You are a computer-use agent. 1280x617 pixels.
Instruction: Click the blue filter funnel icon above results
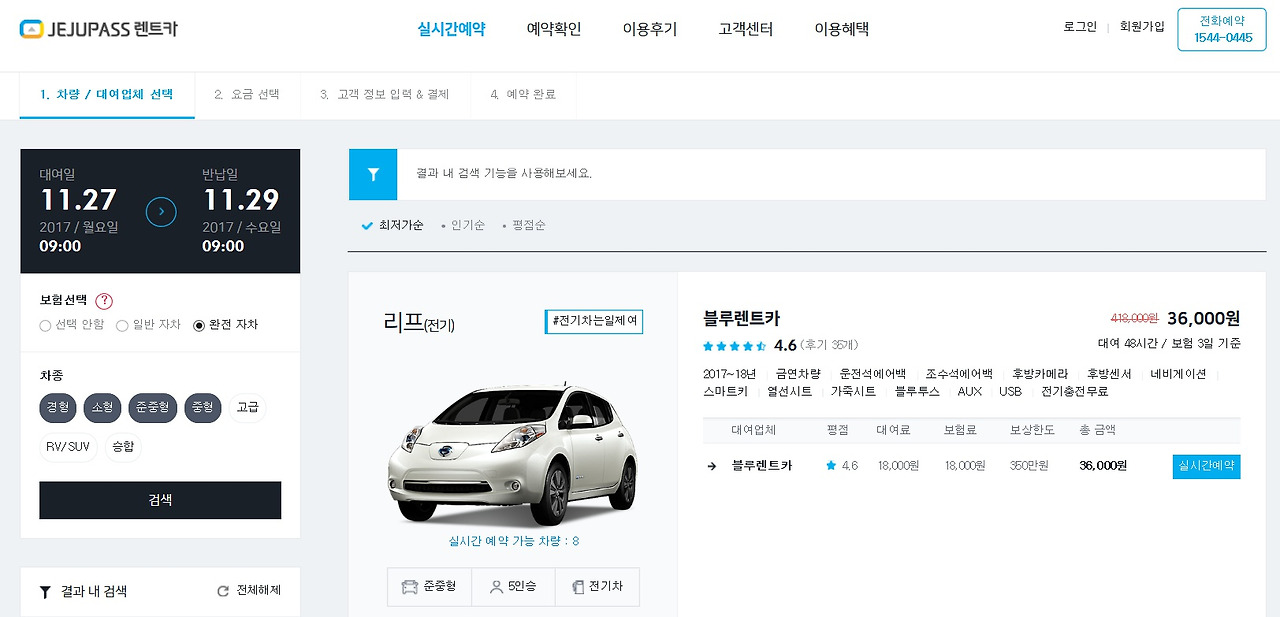click(372, 174)
